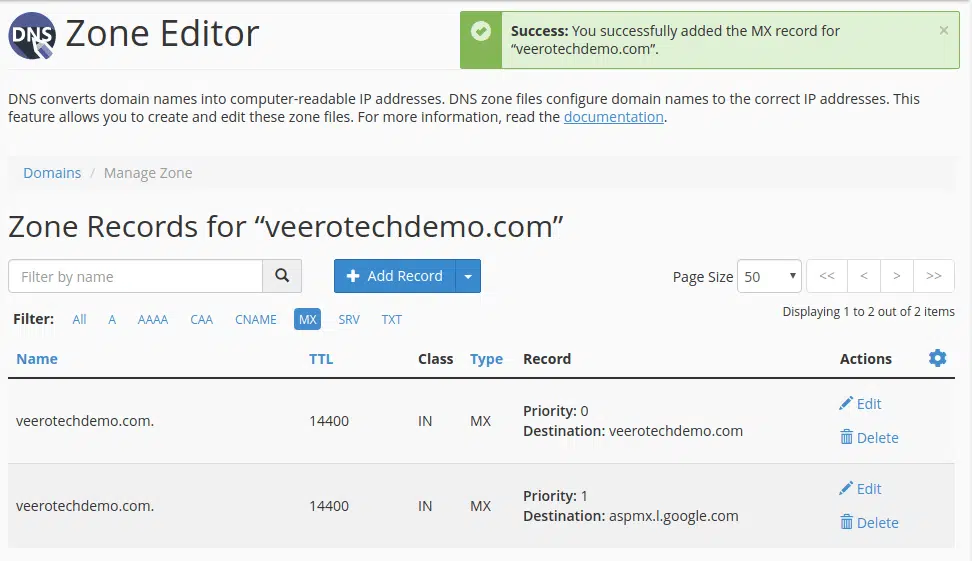Delete the aspmx.l.google.com MX record
This screenshot has width=972, height=561.
coord(869,523)
